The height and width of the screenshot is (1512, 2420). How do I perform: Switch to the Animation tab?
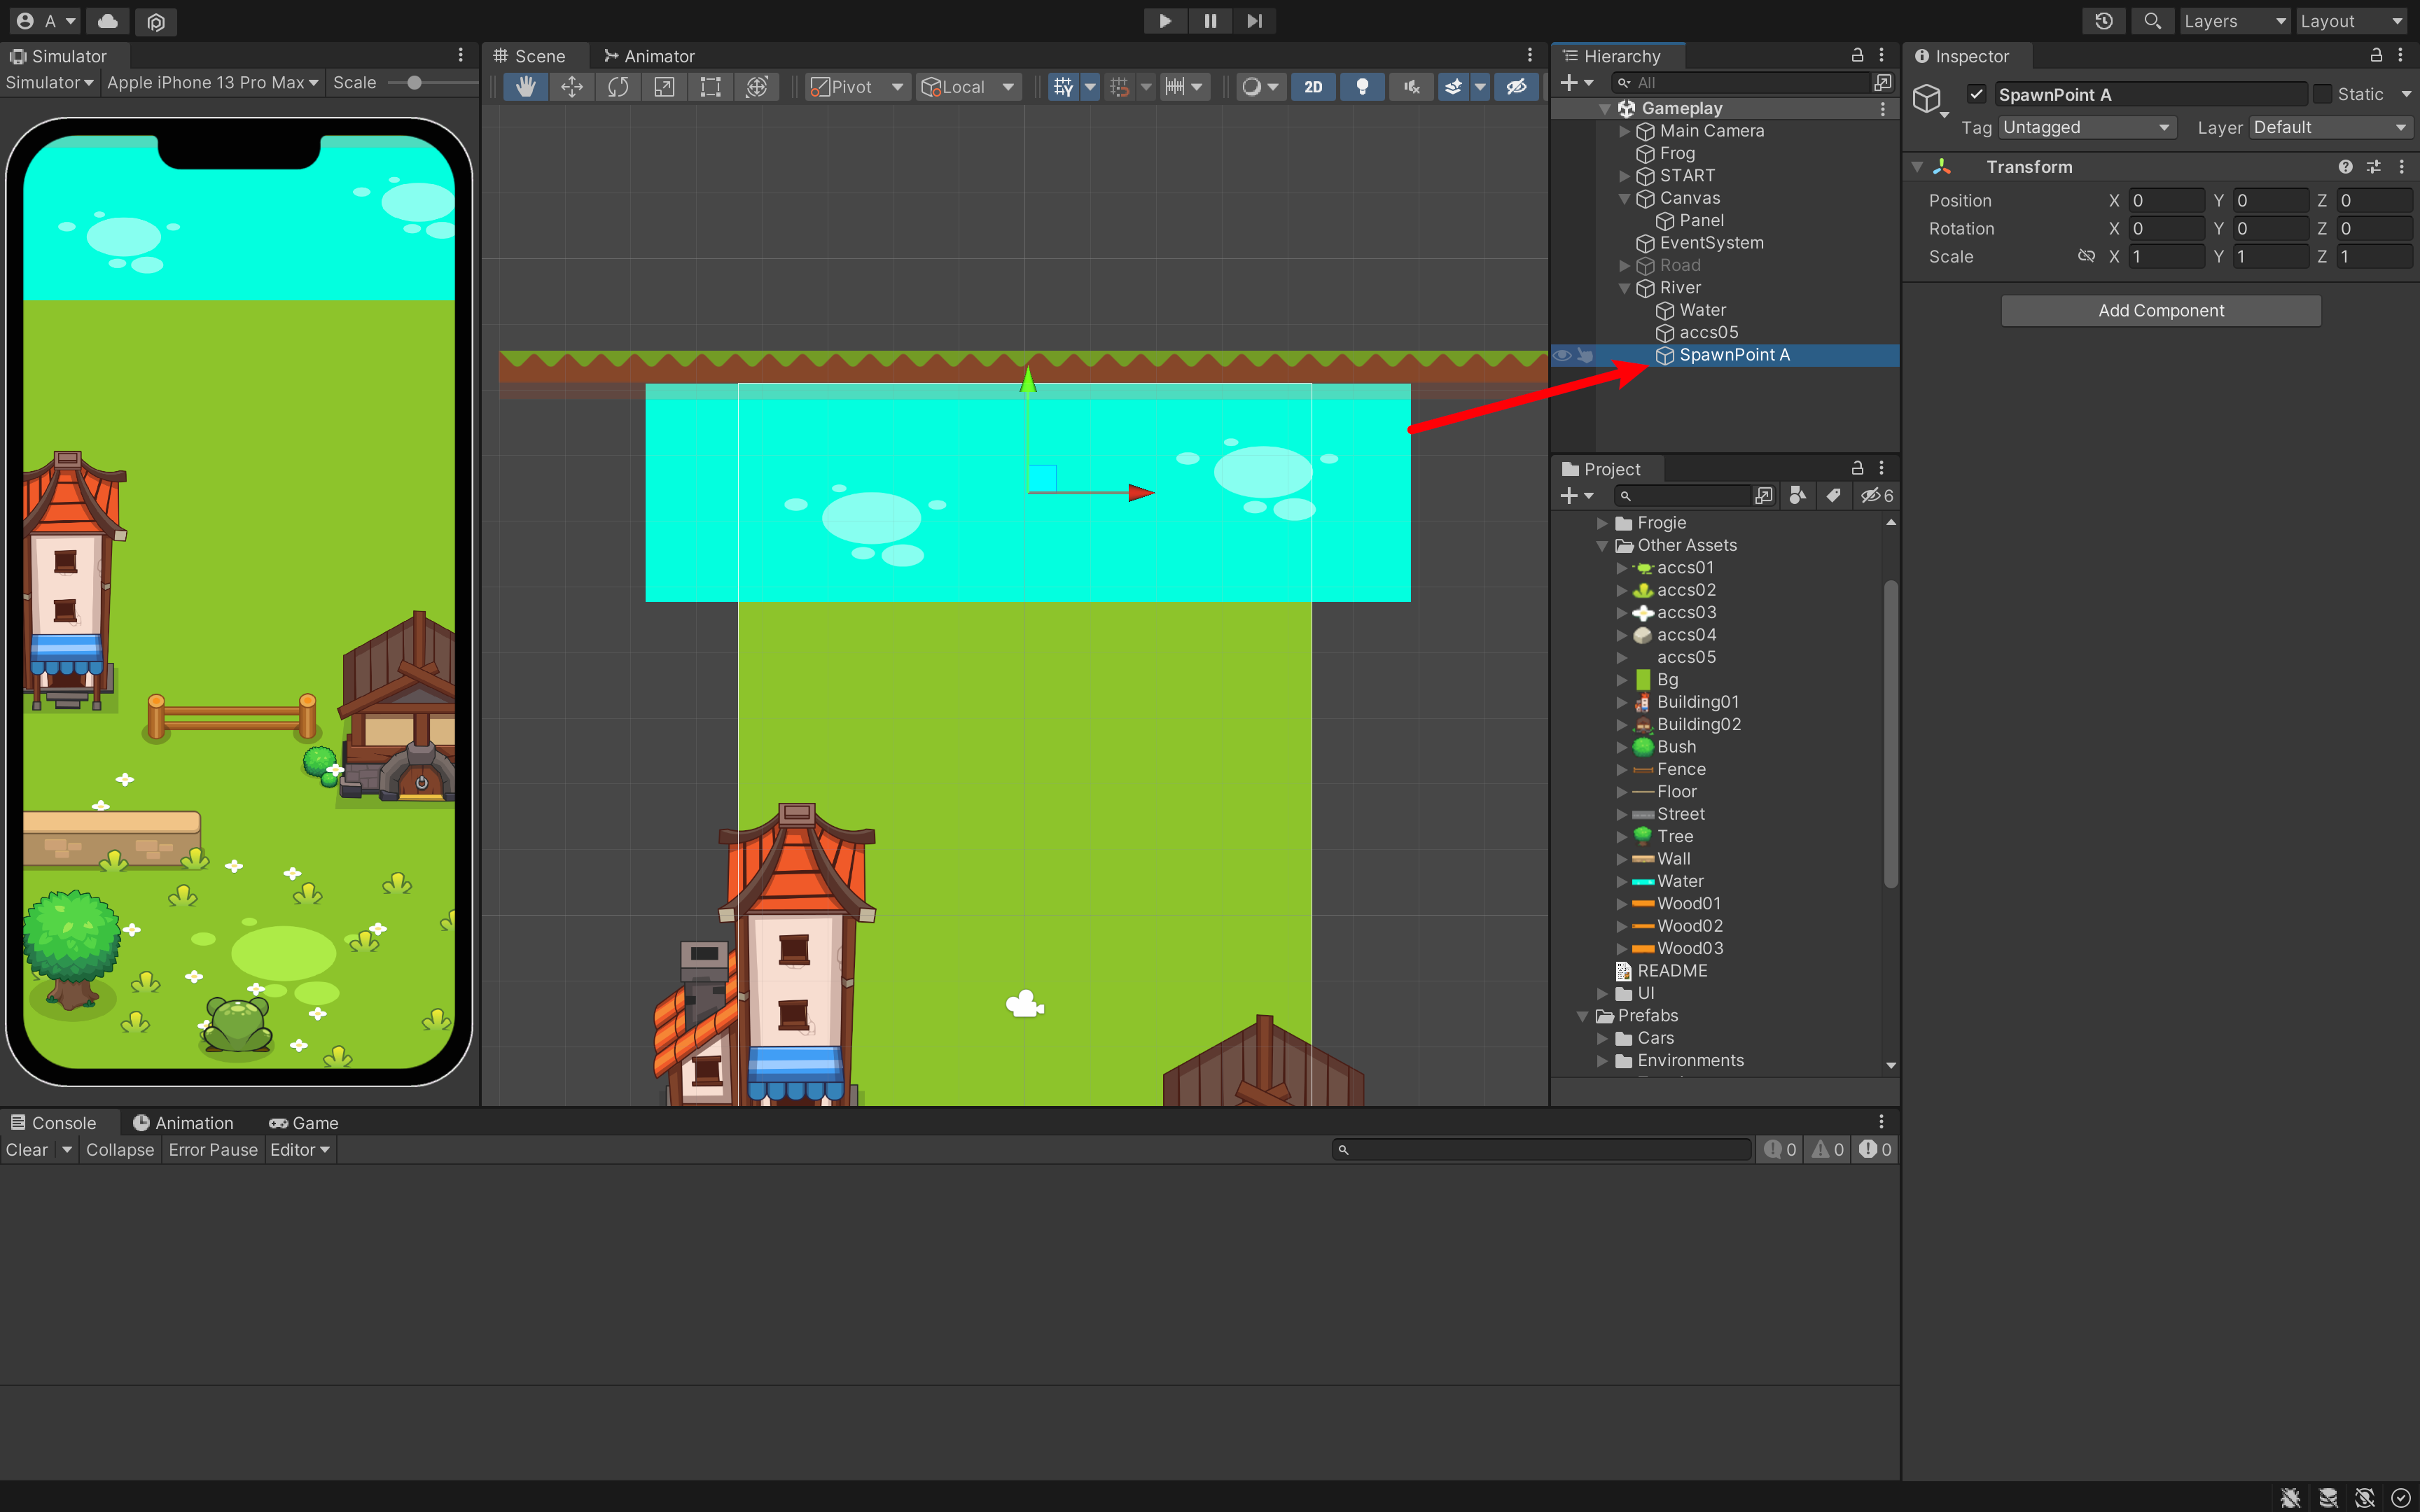[183, 1123]
